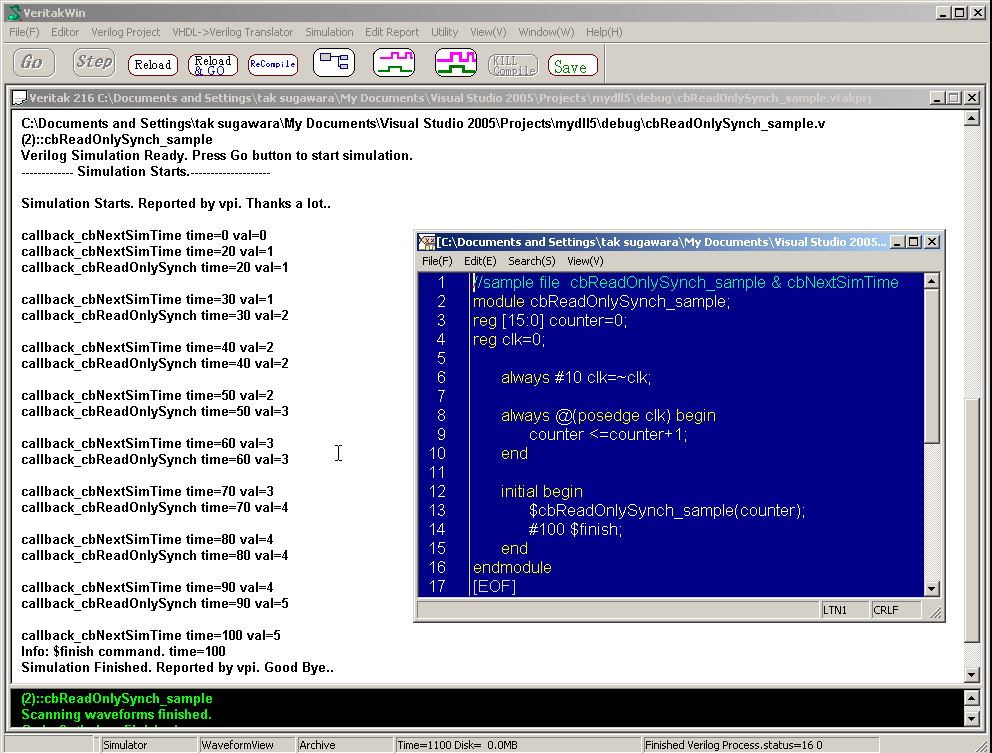
Task: Click the log window scrollbar up arrow
Action: click(972, 118)
